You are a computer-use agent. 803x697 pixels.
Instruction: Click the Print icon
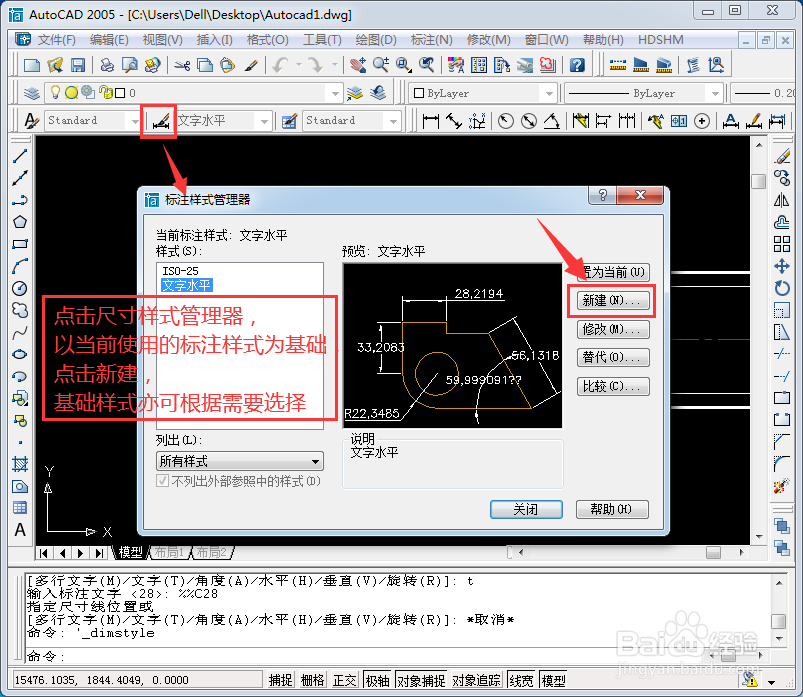pyautogui.click(x=107, y=65)
